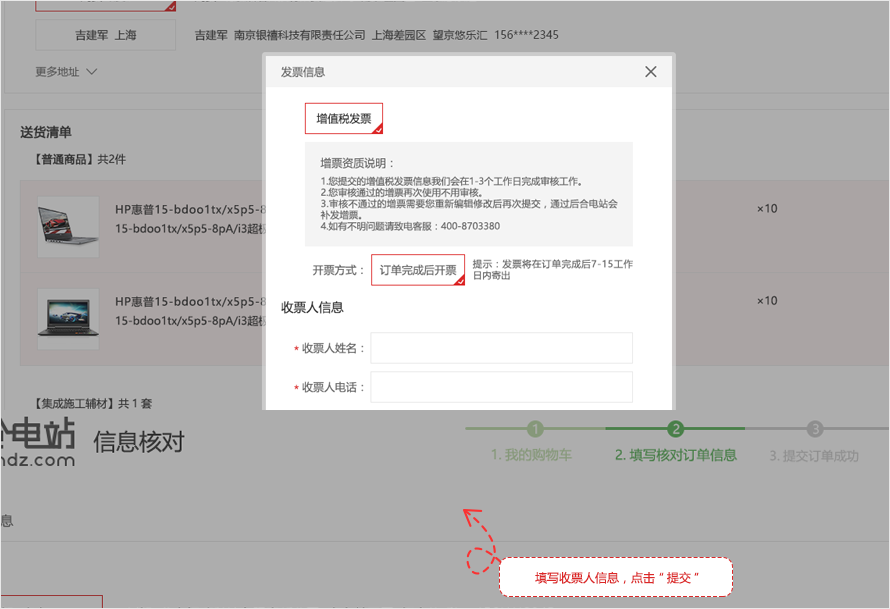Select the 2. 填写核对订单信息 step label
The width and height of the screenshot is (890, 609).
pyautogui.click(x=676, y=455)
